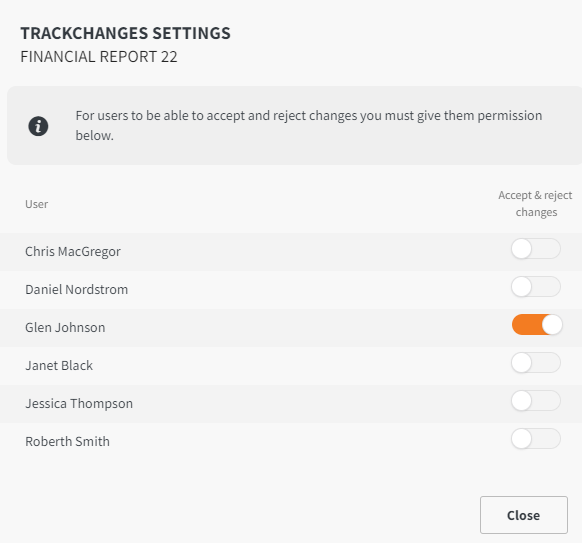Click the User column header
This screenshot has width=582, height=543.
[36, 204]
